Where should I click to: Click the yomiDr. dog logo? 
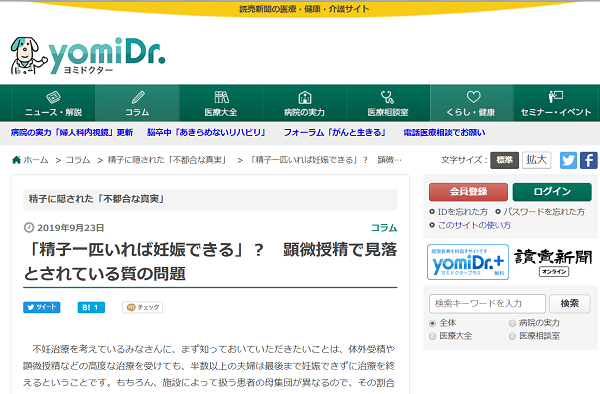[88, 56]
